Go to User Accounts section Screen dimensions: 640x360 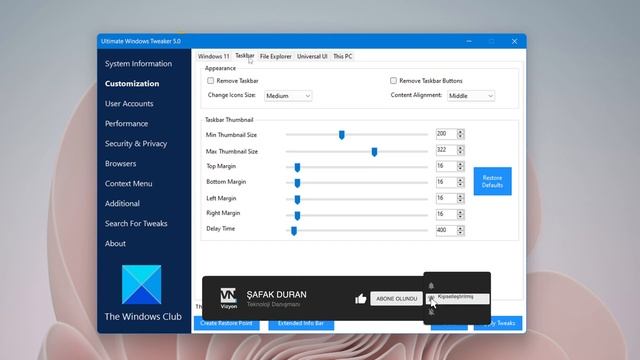pos(129,104)
